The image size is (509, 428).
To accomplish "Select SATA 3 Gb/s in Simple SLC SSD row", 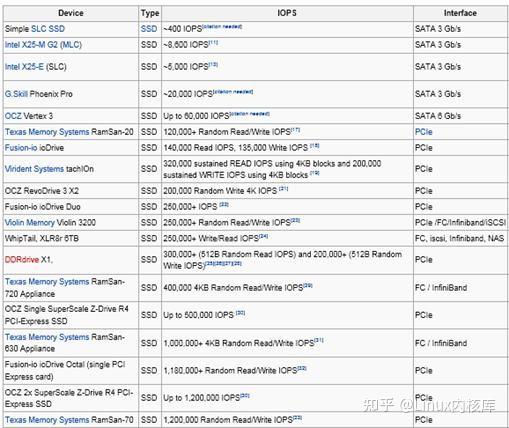I will click(x=460, y=29).
